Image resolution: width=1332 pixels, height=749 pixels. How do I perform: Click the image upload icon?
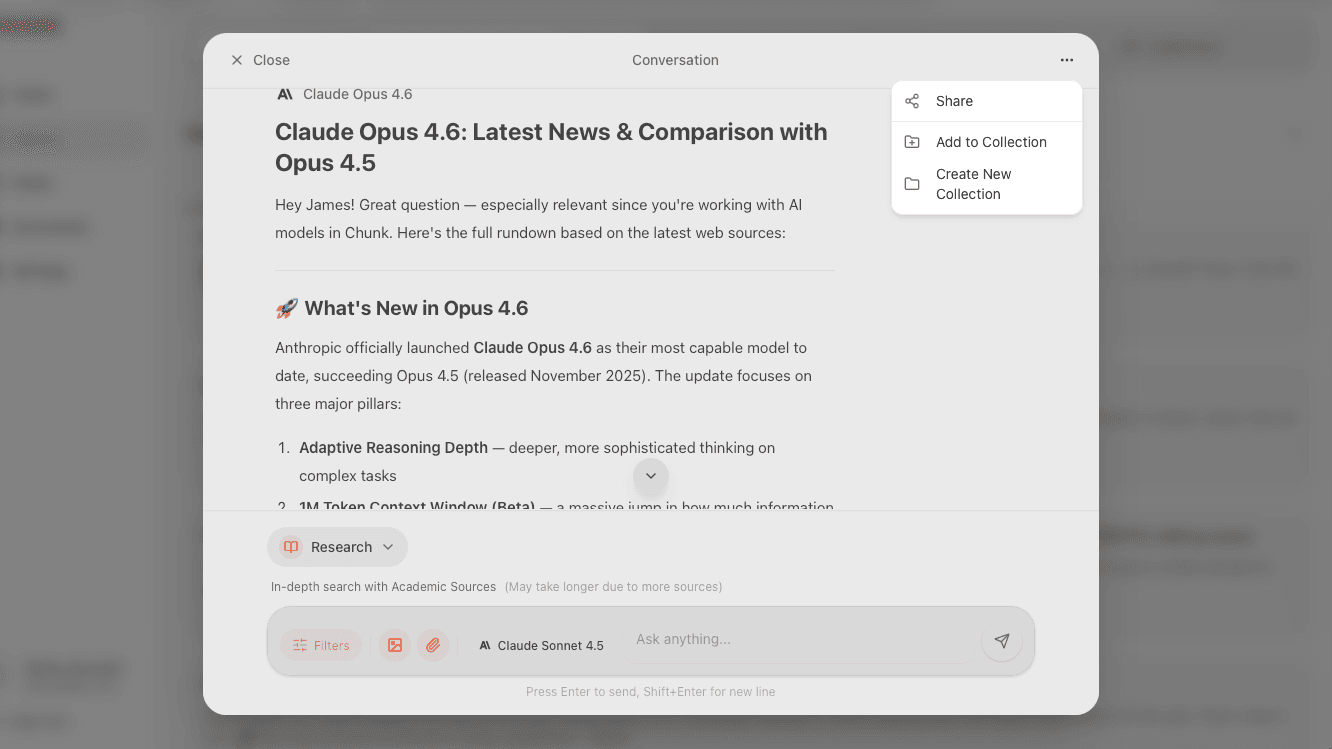395,645
